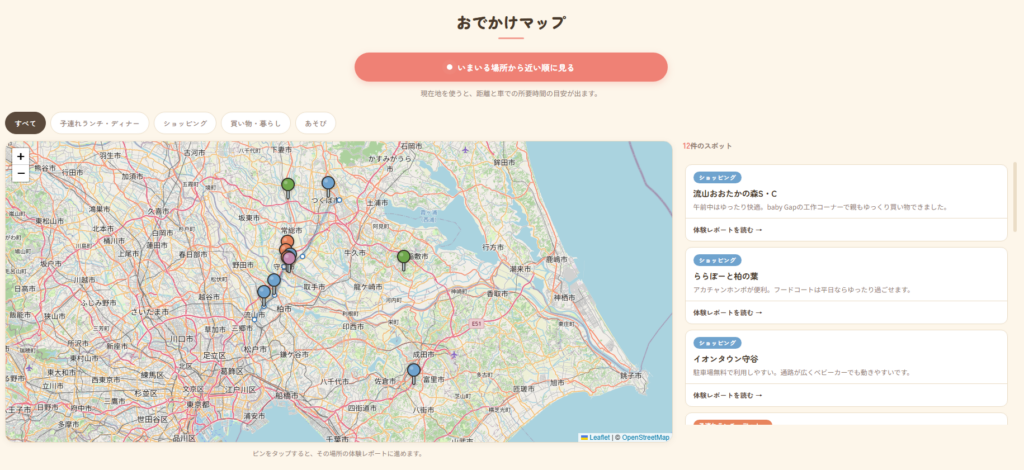1024x470 pixels.
Task: Read the report for 流山おおたかの森S・C
Action: (727, 230)
